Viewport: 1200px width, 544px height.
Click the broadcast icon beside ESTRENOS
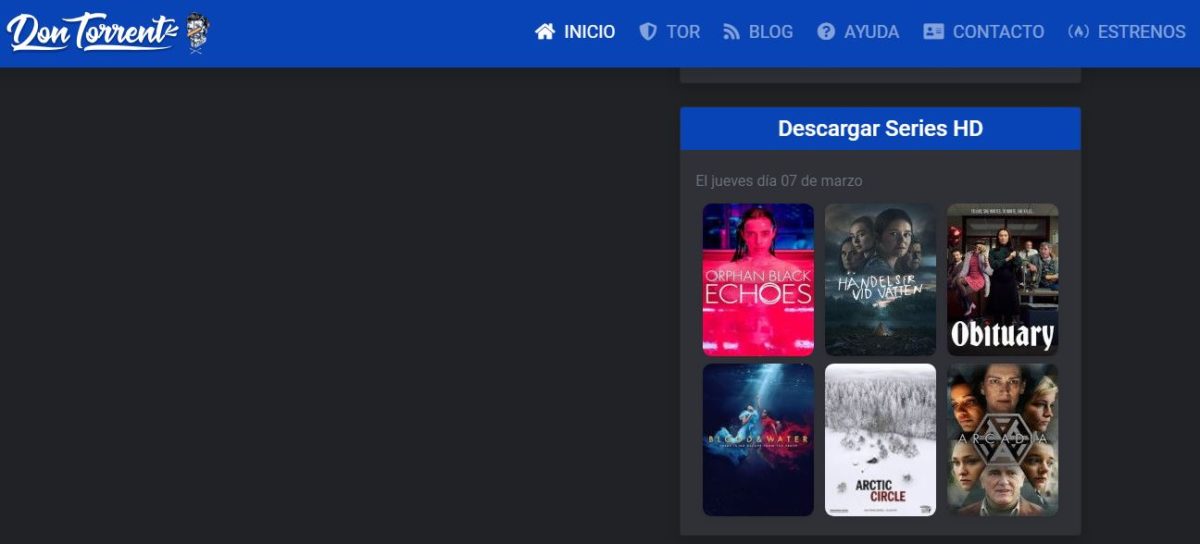click(x=1078, y=32)
